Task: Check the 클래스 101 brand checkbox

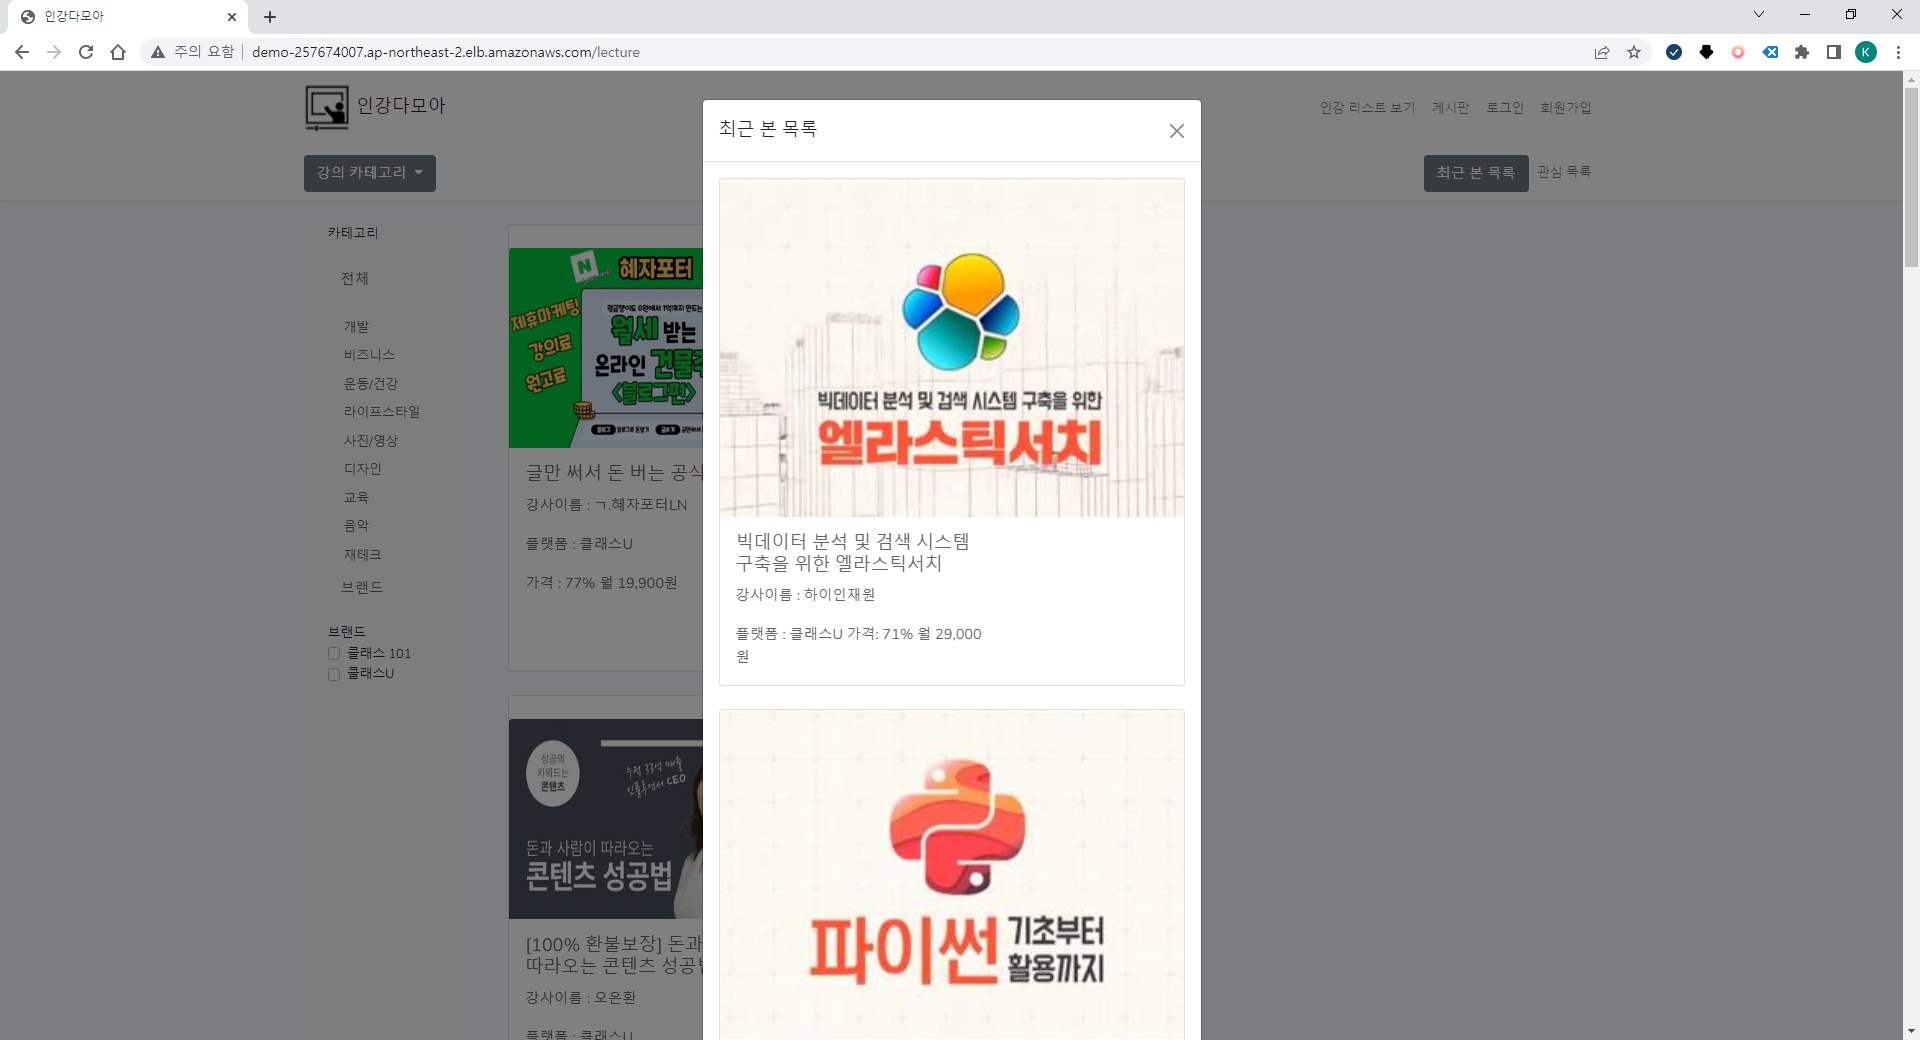Action: [334, 653]
